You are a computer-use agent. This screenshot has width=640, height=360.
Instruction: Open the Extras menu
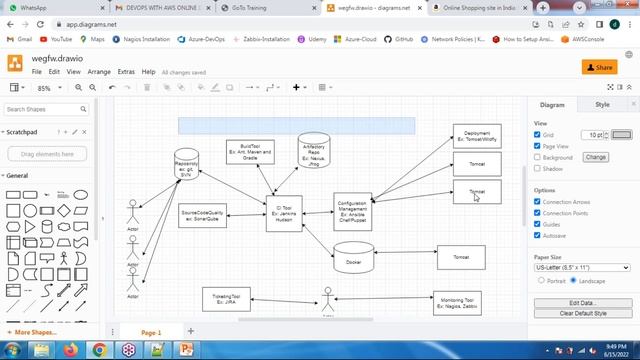point(126,72)
